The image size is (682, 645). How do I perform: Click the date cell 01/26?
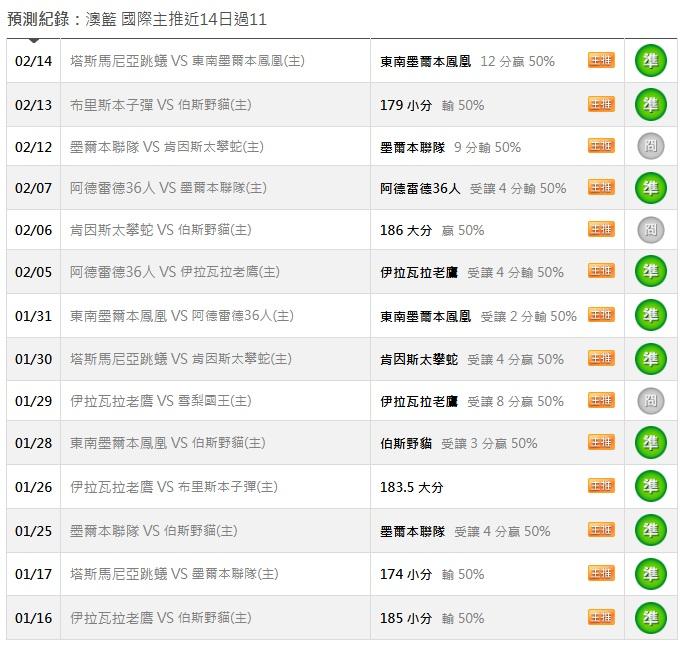pos(33,487)
